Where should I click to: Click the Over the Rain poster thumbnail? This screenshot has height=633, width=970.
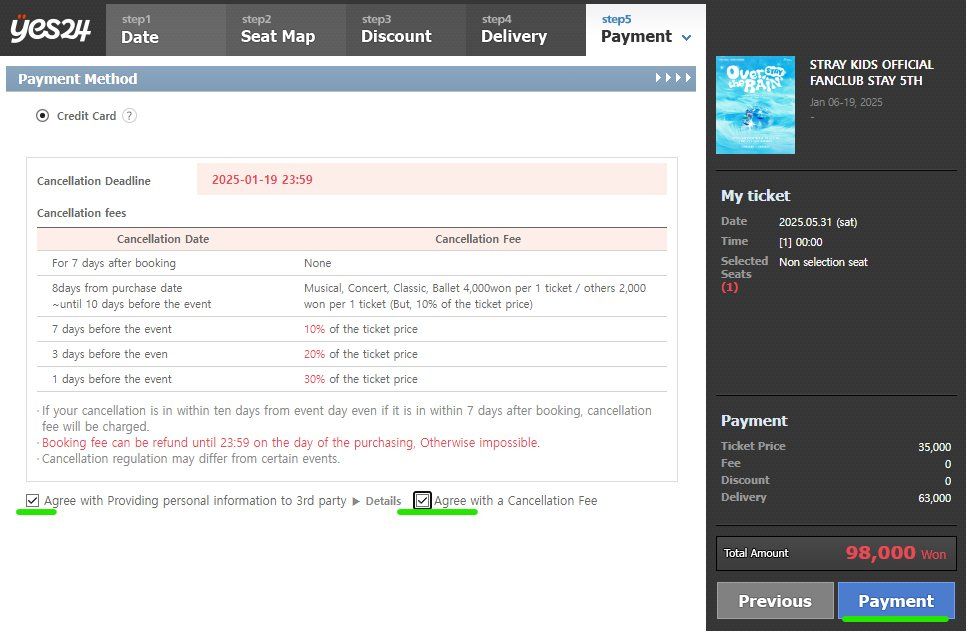tap(755, 105)
